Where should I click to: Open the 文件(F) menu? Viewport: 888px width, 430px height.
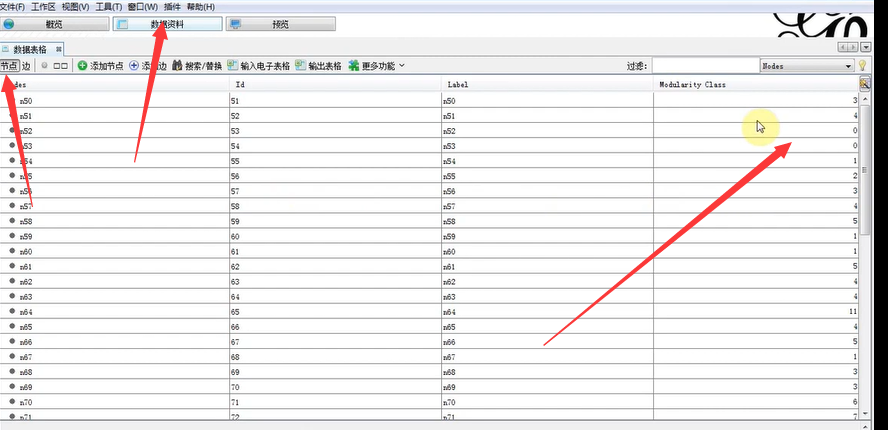12,7
